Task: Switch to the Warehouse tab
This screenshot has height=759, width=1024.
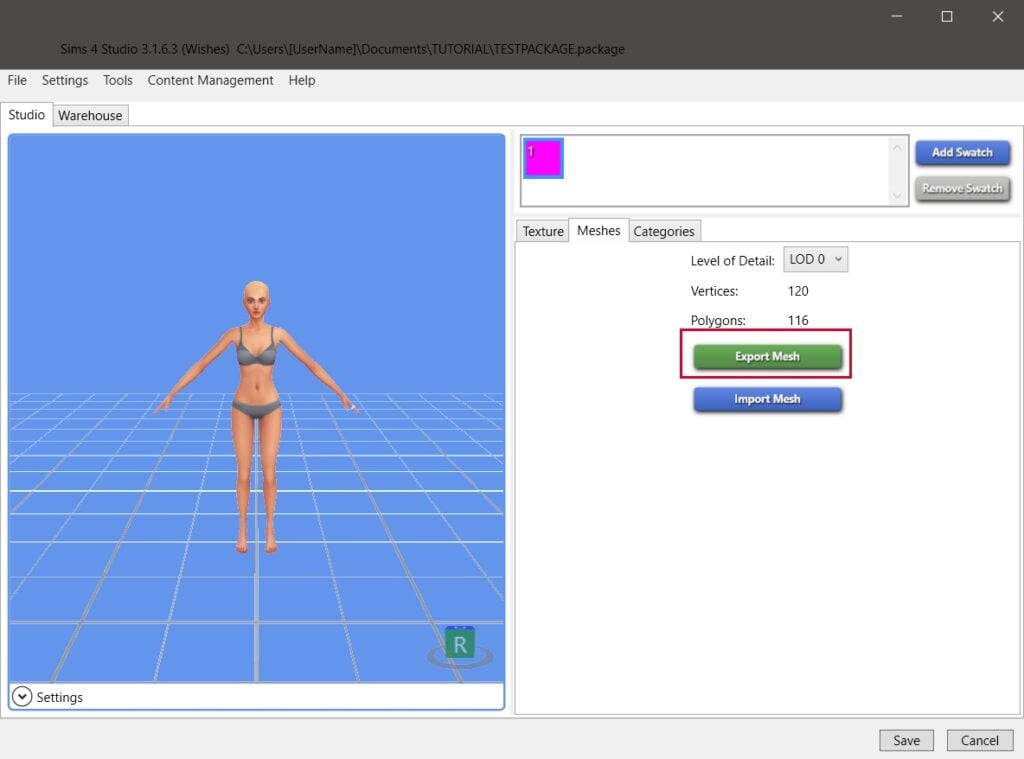Action: coord(90,116)
